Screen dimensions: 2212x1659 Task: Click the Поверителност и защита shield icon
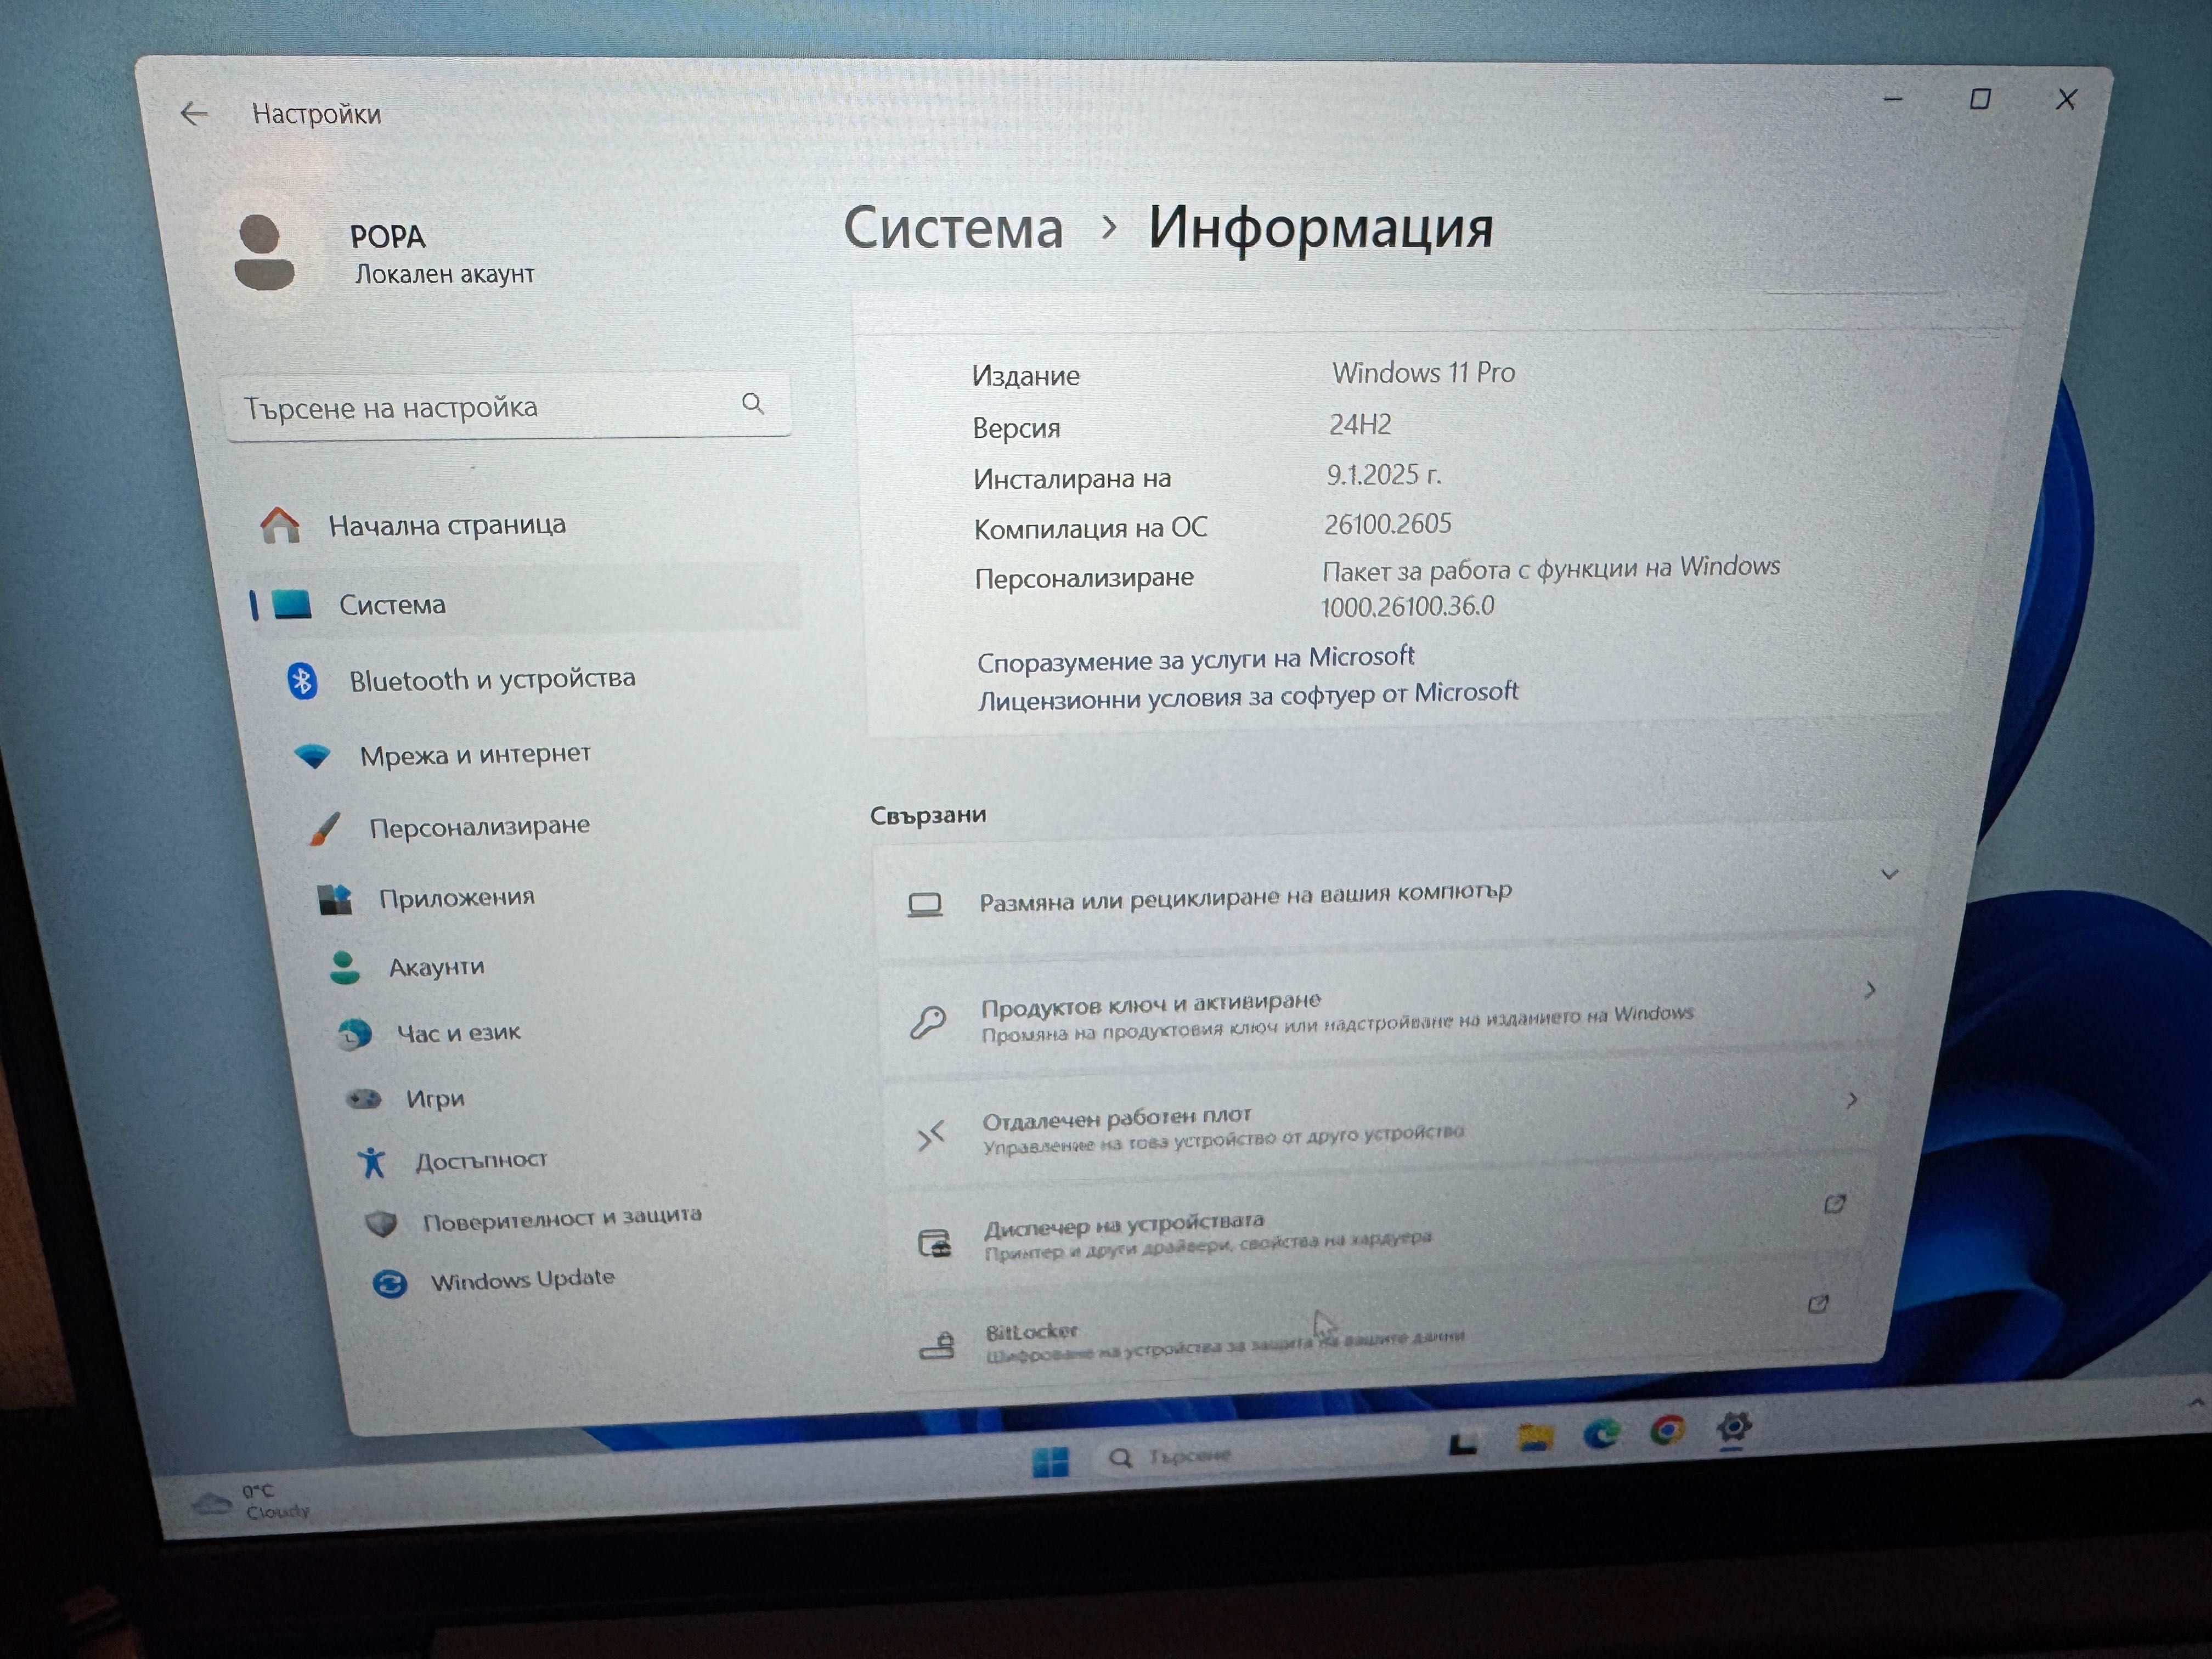381,1223
